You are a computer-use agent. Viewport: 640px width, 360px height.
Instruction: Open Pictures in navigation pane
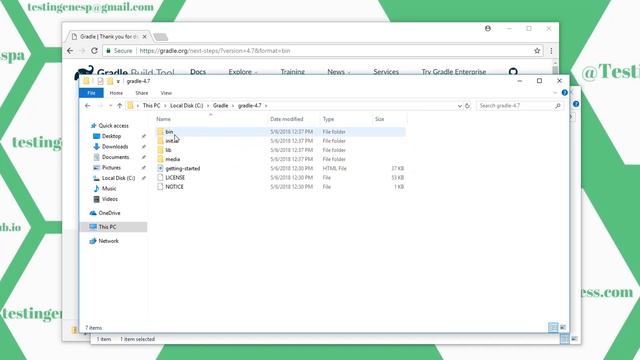[x=111, y=168]
